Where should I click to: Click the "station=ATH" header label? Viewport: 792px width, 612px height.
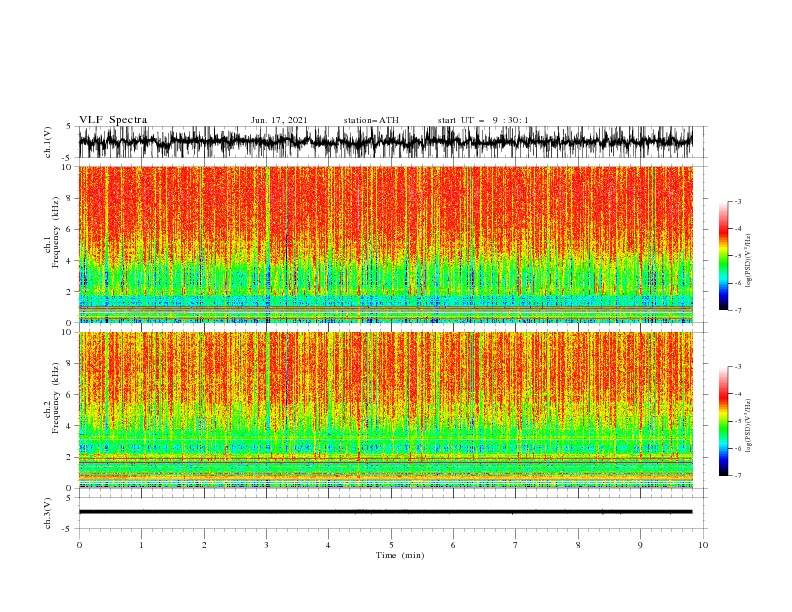(x=371, y=120)
